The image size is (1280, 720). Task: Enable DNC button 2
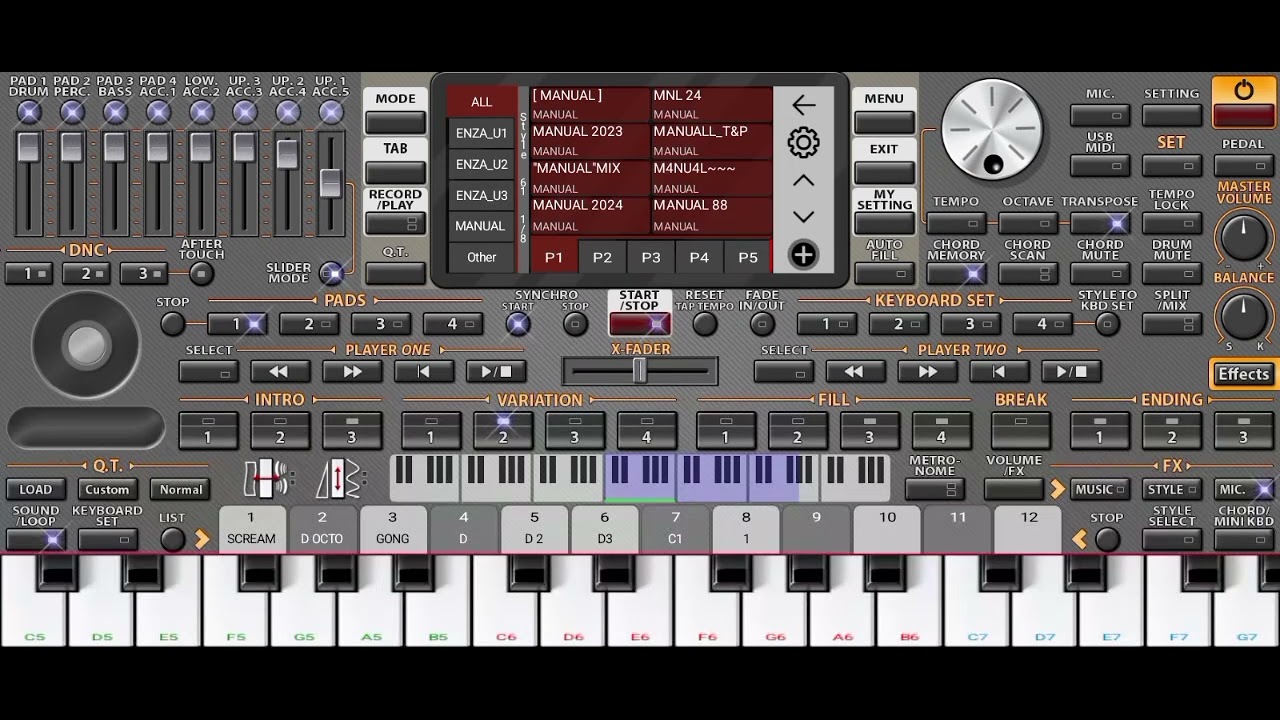point(86,273)
